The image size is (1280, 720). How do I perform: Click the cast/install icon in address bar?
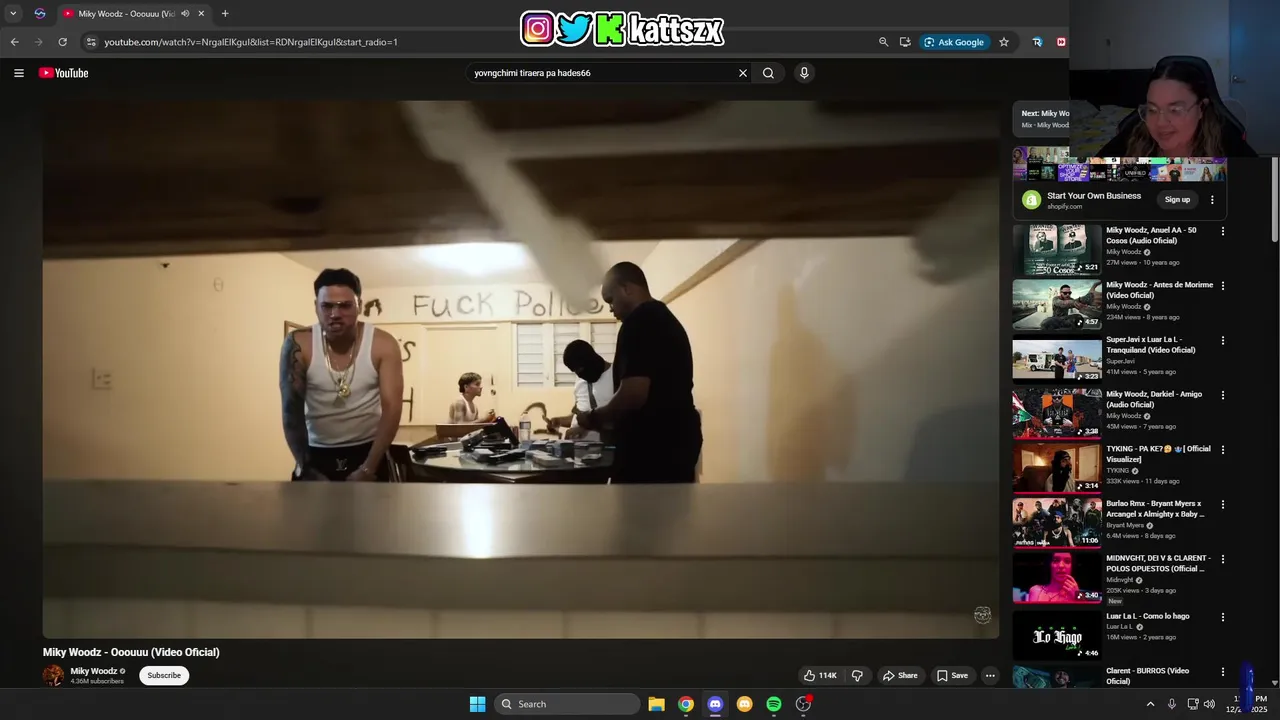[x=905, y=42]
